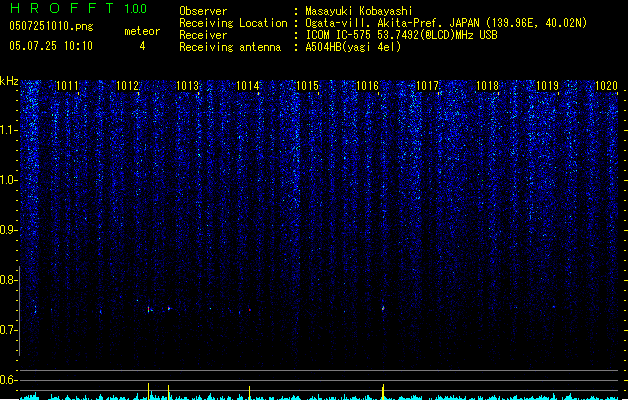Click the 'Observer' field label
The height and width of the screenshot is (400, 629).
[203, 11]
